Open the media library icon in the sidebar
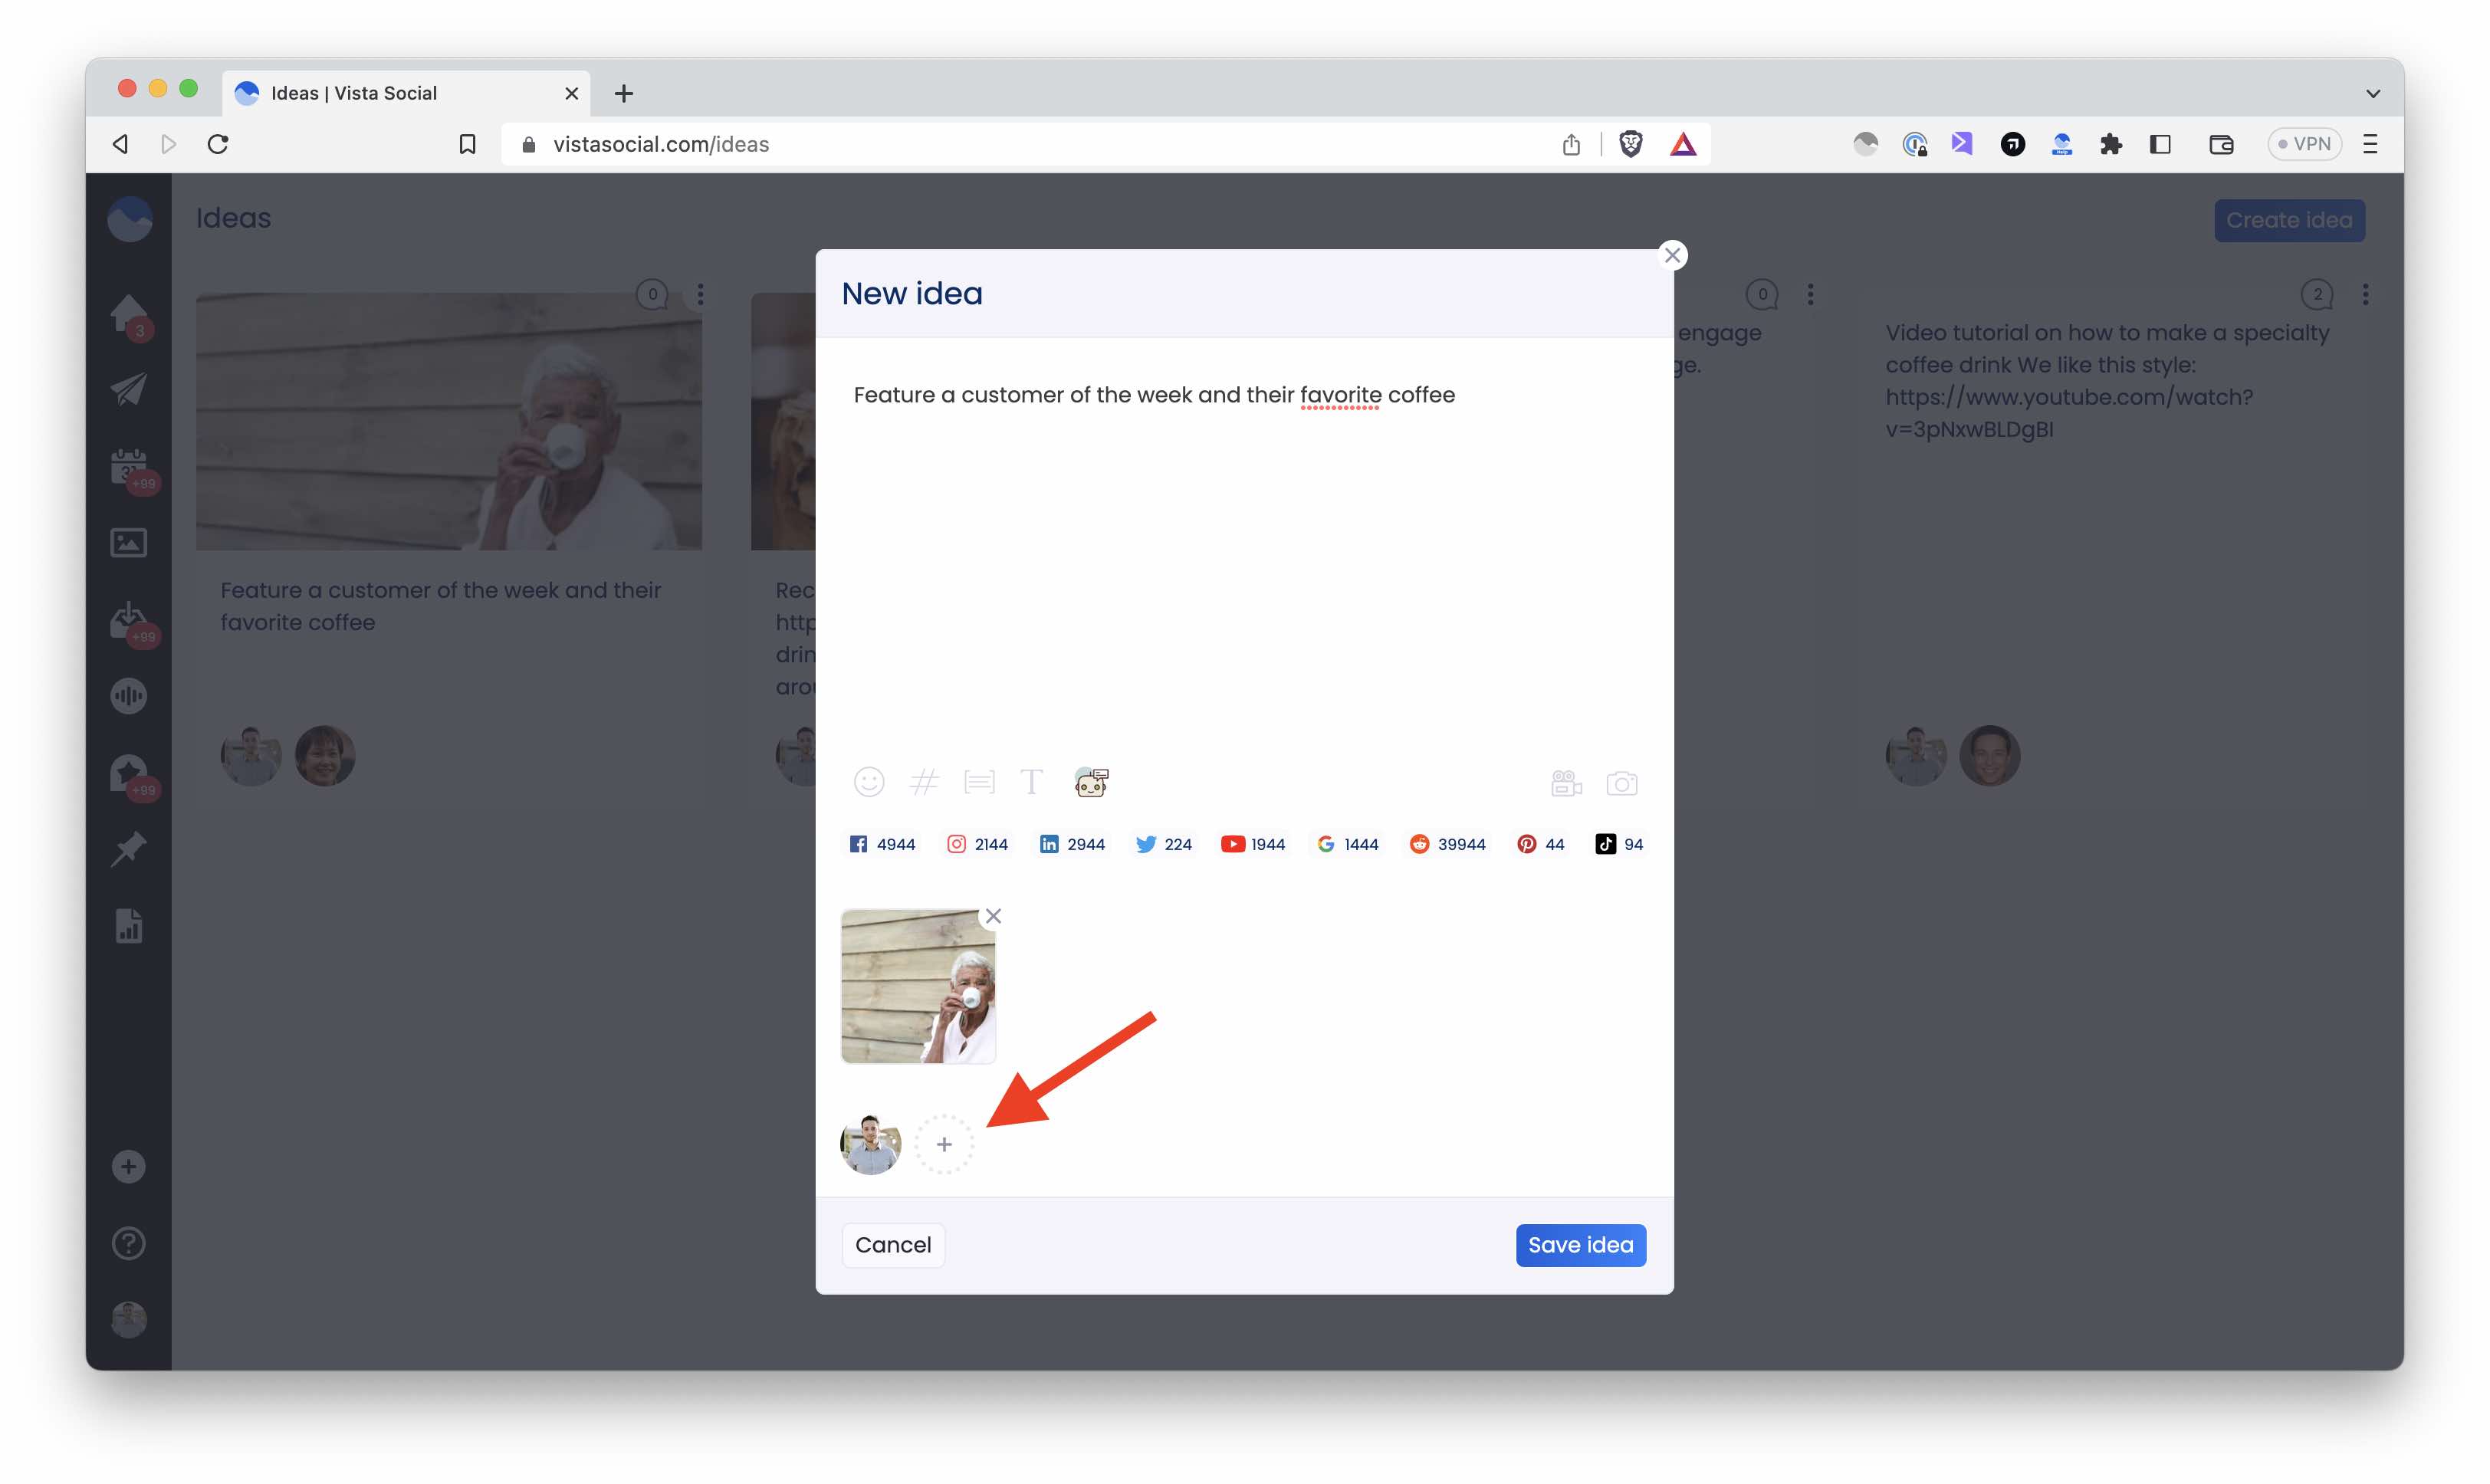Screen dimensions: 2490x1484 tap(128, 542)
